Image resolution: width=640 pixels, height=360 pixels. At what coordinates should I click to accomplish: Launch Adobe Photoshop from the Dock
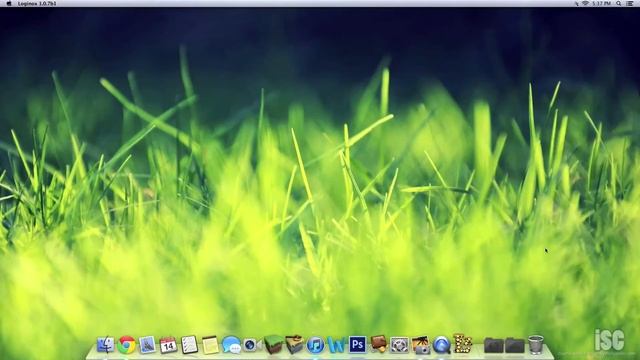(358, 344)
